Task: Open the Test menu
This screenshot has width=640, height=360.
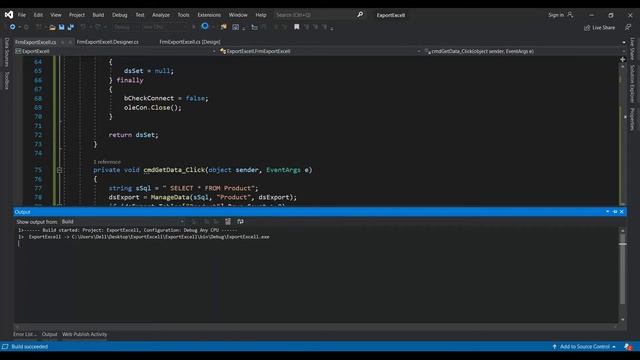Action: (140, 15)
